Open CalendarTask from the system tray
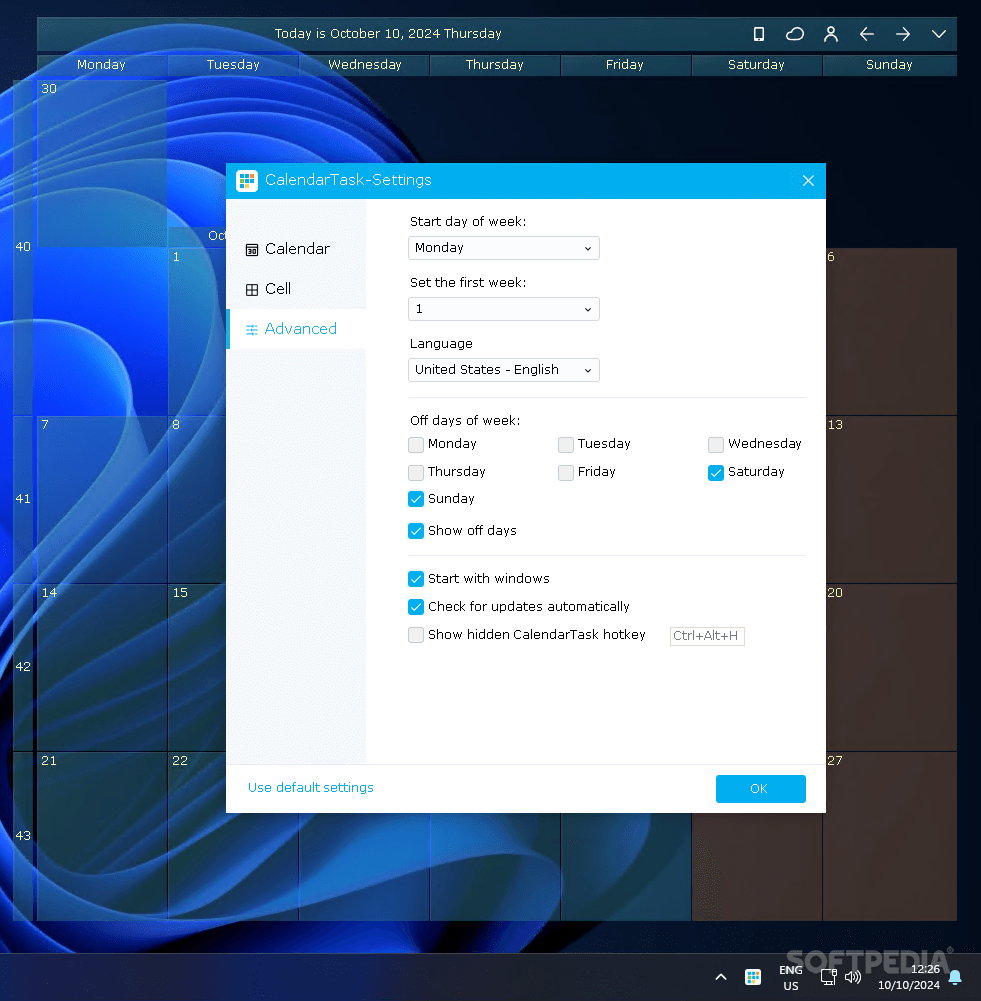 [753, 976]
